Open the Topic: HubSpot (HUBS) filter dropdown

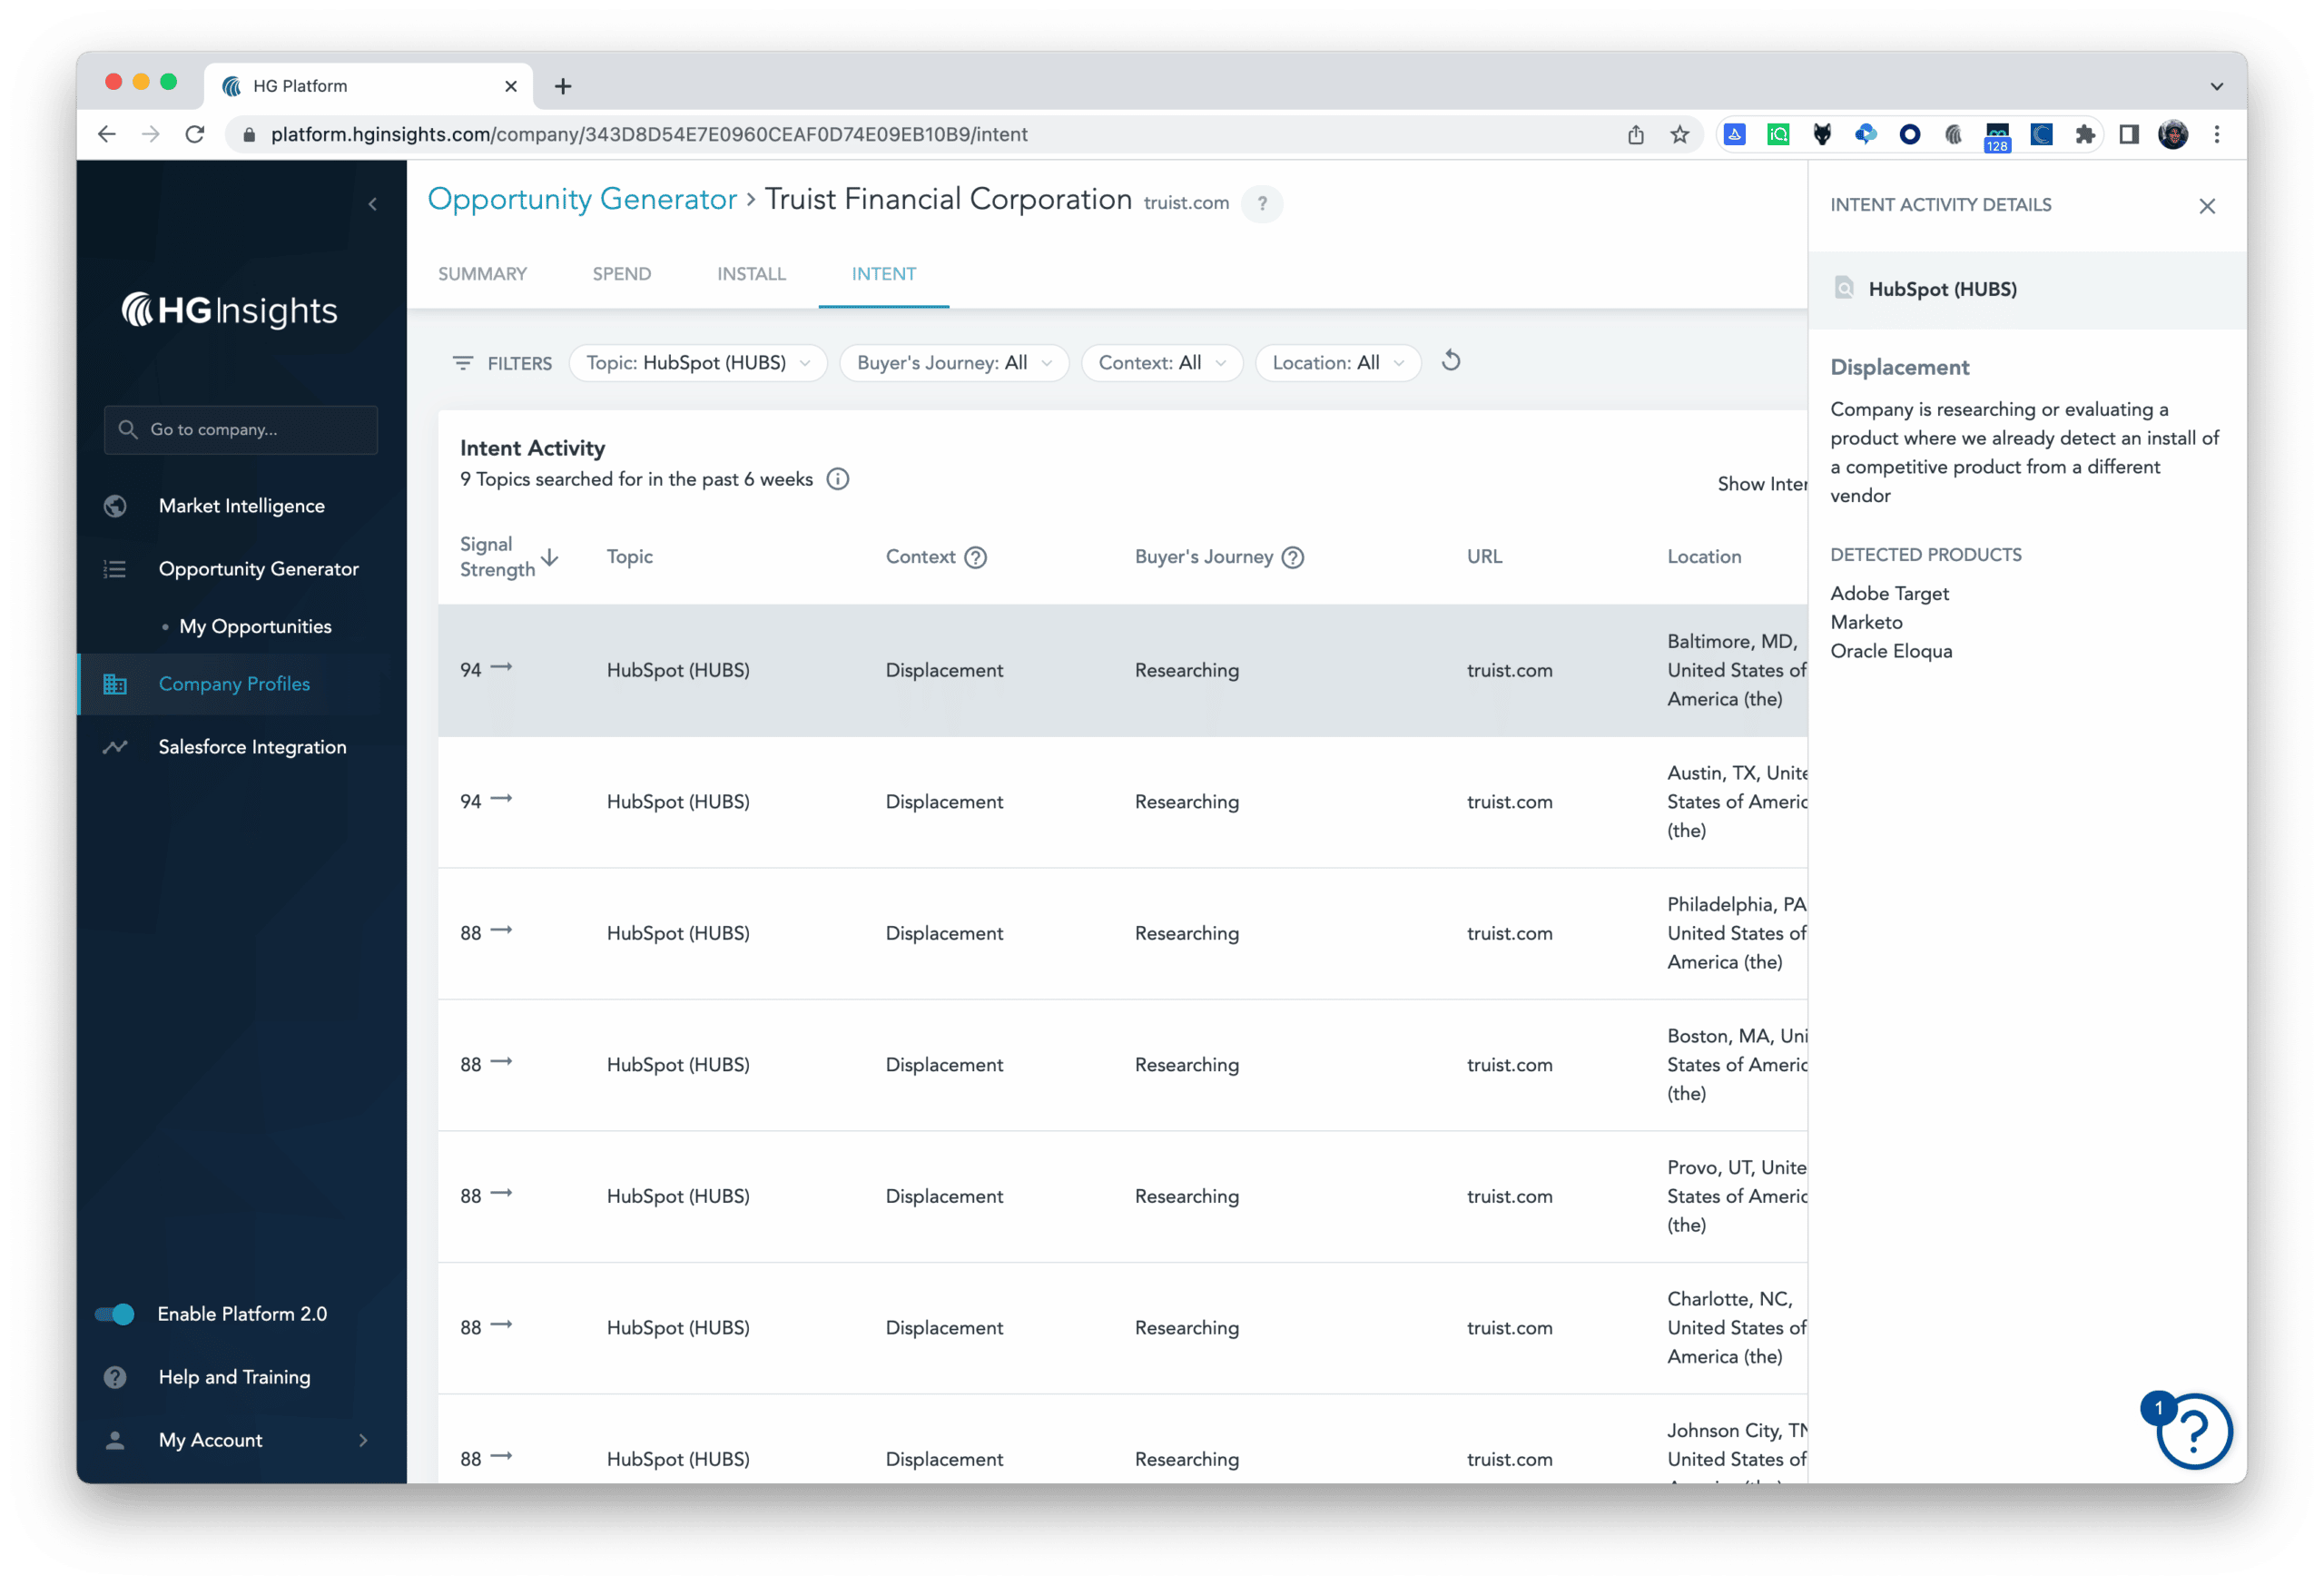pos(697,363)
